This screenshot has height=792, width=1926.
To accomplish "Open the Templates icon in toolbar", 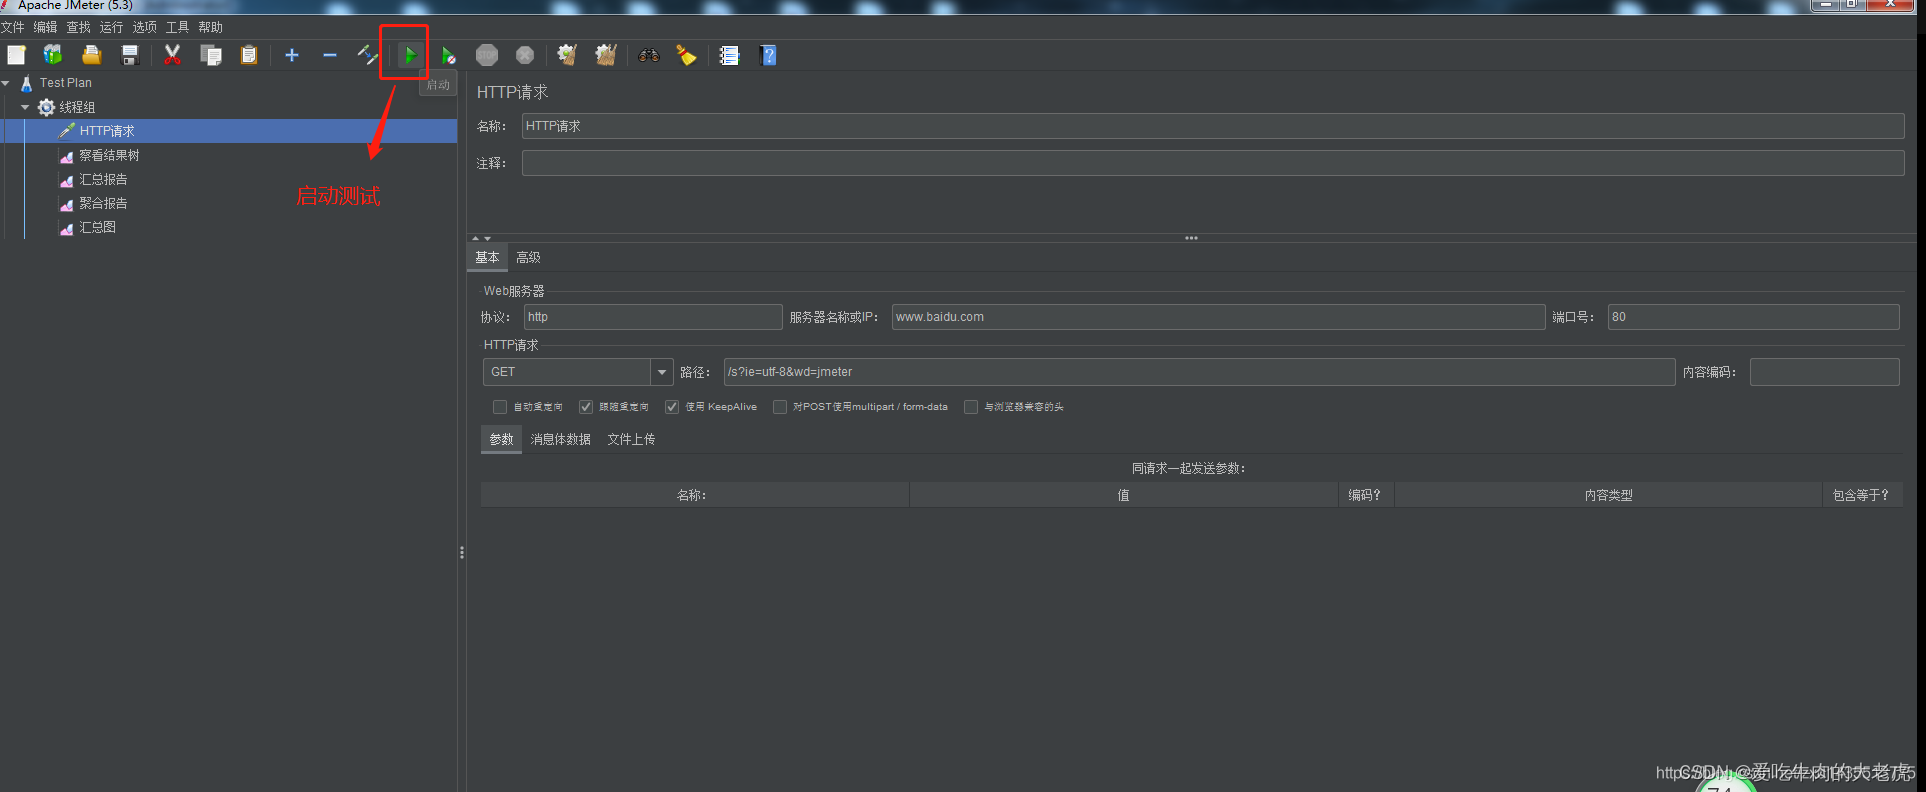I will click(53, 55).
